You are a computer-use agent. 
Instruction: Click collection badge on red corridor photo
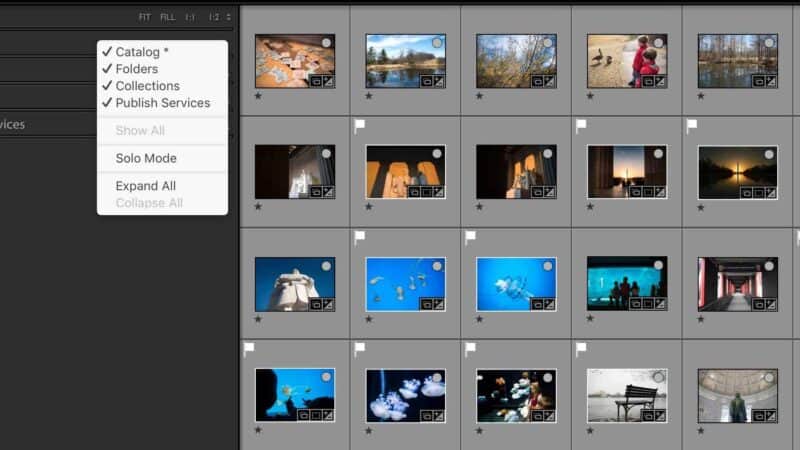(759, 305)
